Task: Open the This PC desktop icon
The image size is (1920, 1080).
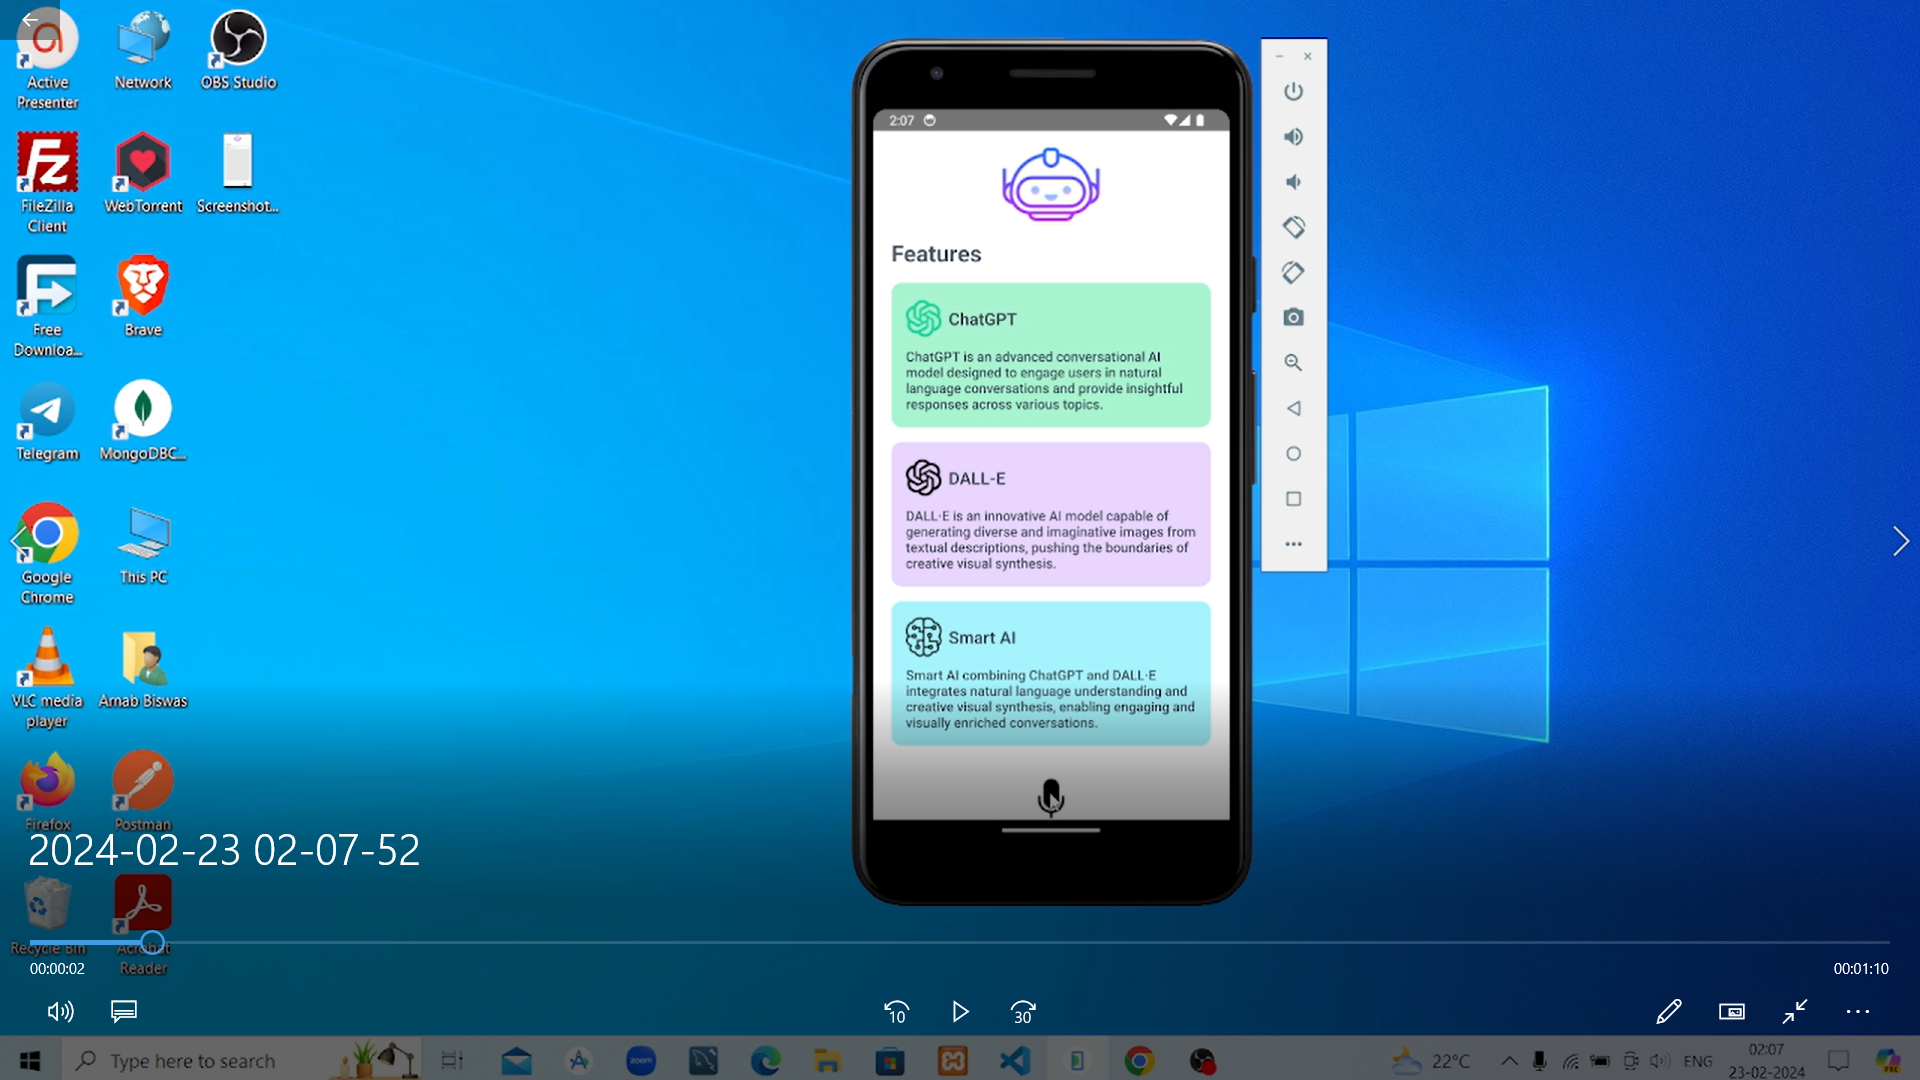Action: [143, 545]
